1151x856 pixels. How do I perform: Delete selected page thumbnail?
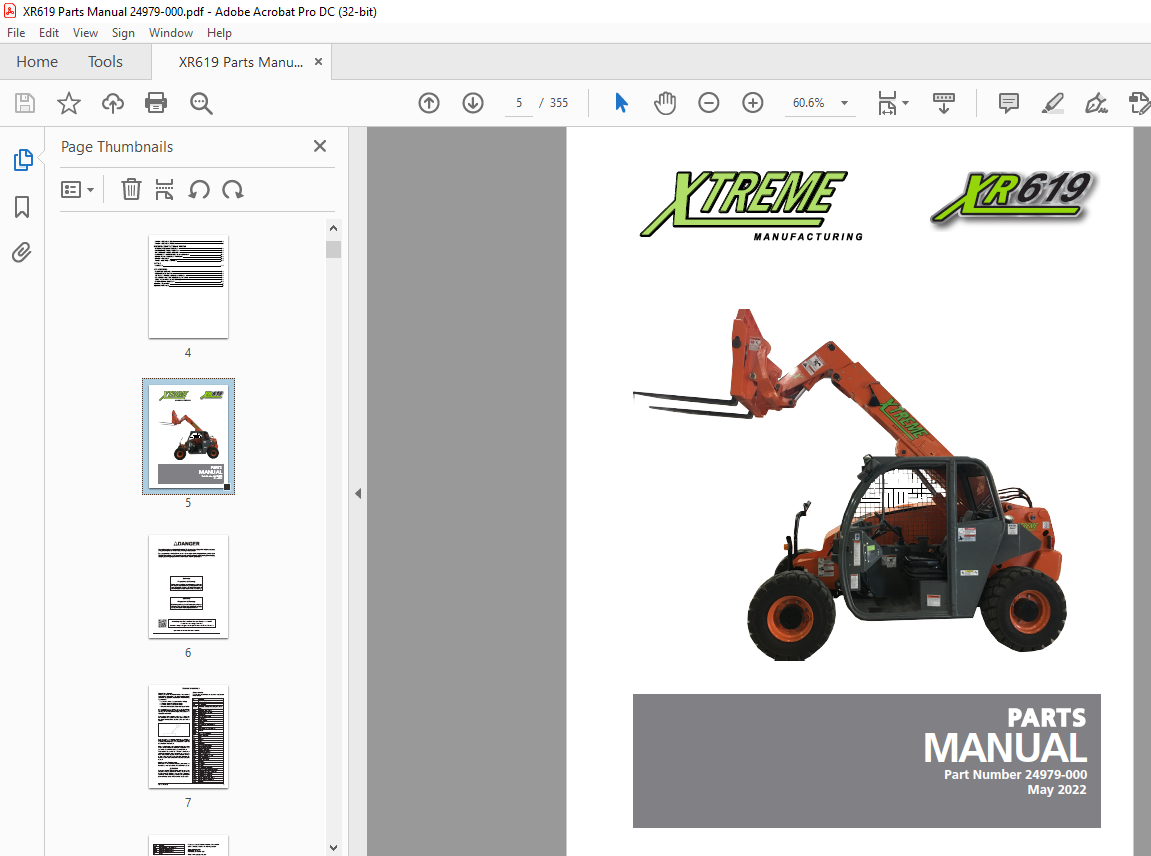131,189
